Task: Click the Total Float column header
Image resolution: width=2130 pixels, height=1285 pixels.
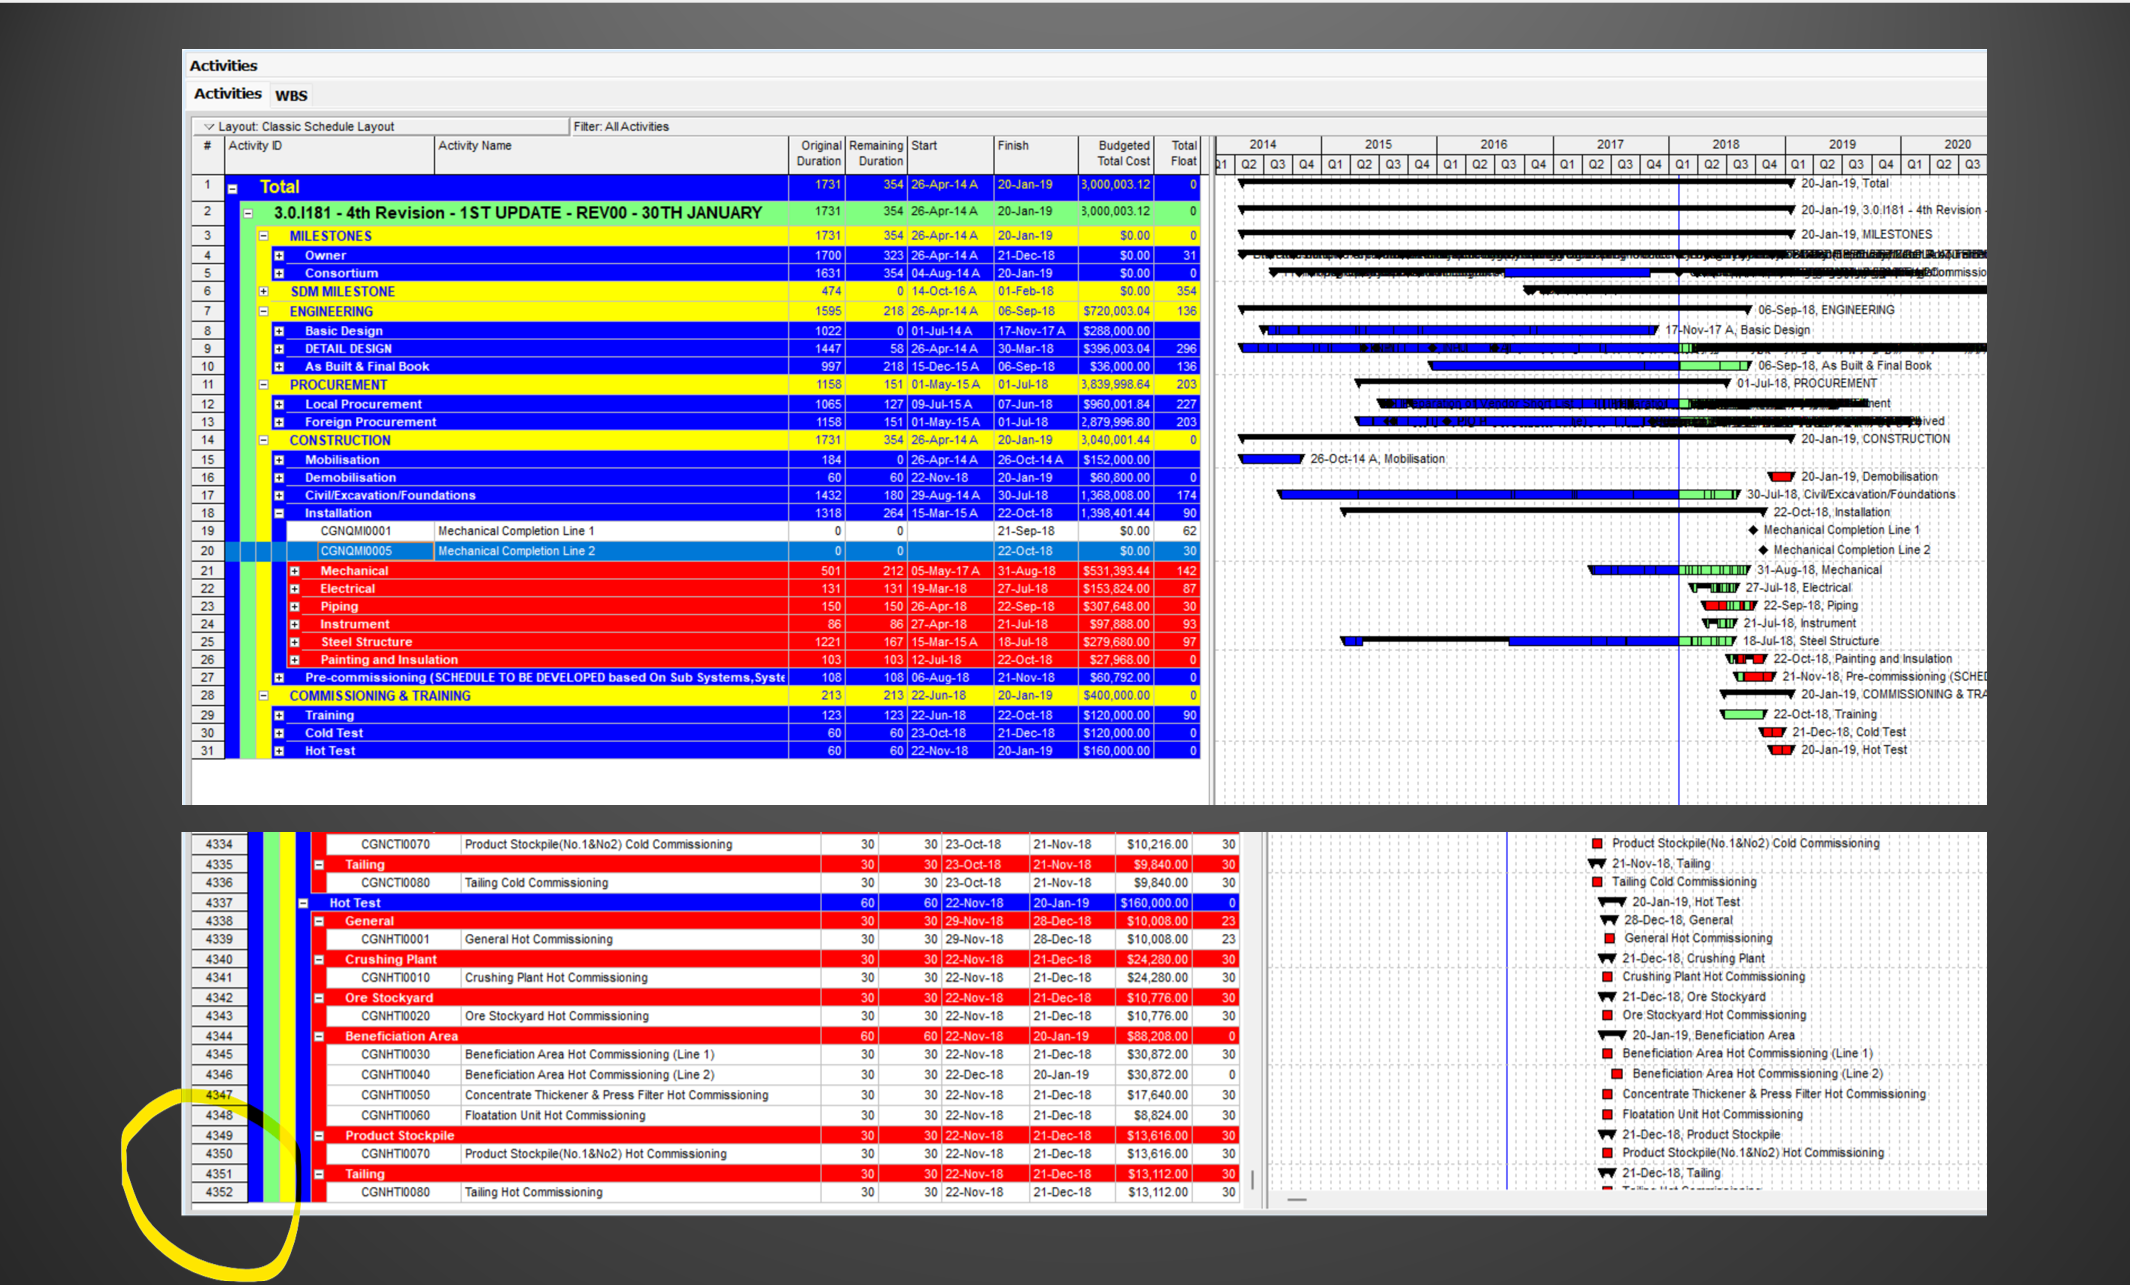Action: coord(1178,154)
